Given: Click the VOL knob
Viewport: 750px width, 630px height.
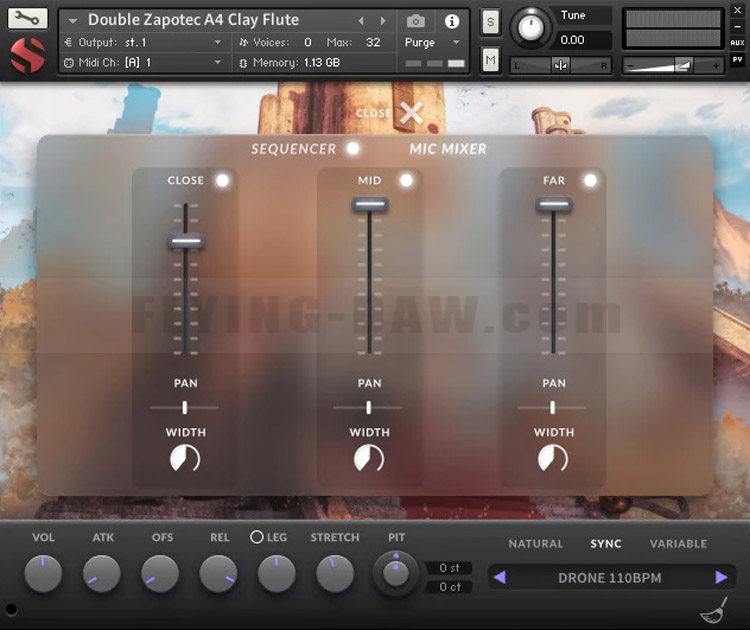Looking at the screenshot, I should pyautogui.click(x=43, y=574).
